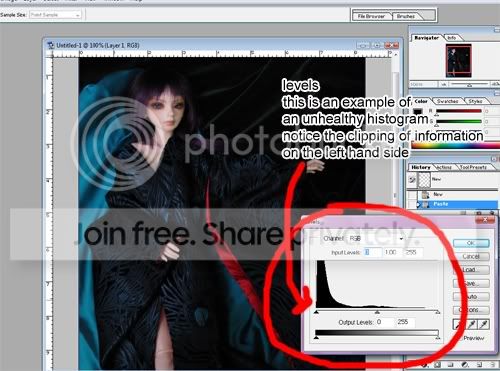Click the Input Levels 255 field
Viewport: 500px width, 371px height.
coord(412,252)
